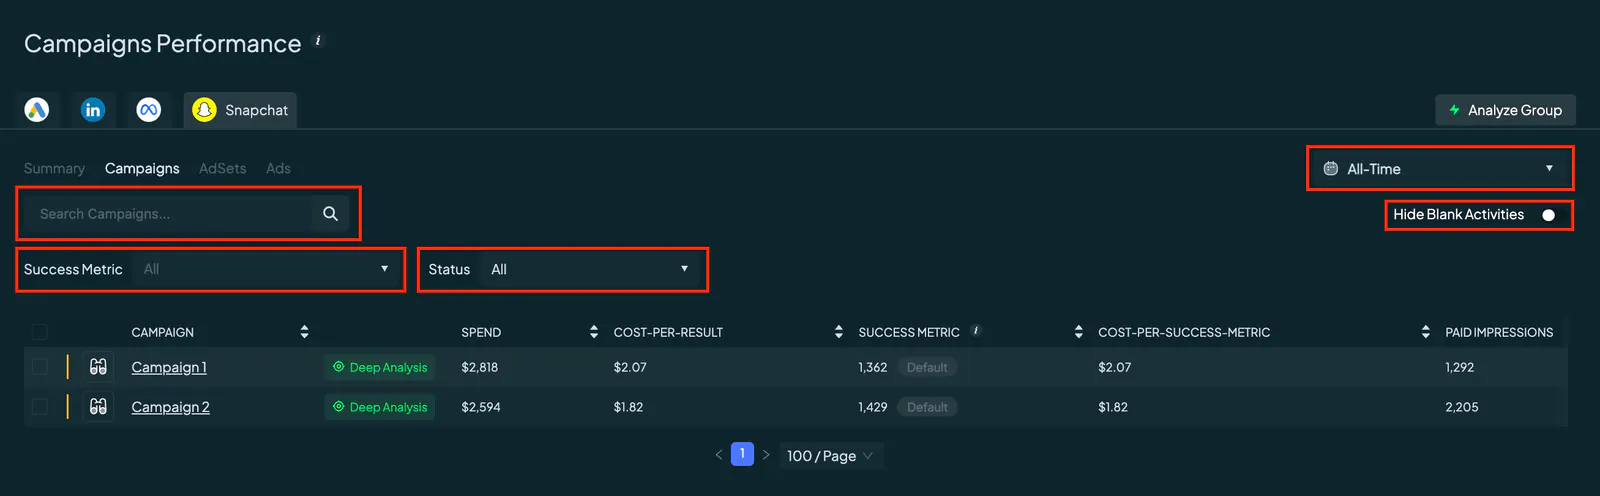The image size is (1600, 496).
Task: Click the Analyze Group button
Action: [x=1505, y=110]
